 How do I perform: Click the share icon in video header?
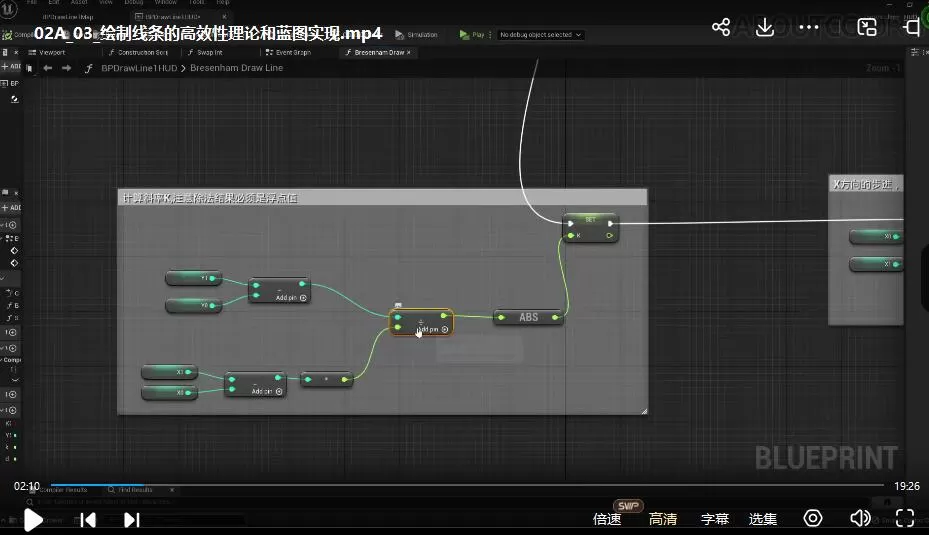pyautogui.click(x=721, y=27)
